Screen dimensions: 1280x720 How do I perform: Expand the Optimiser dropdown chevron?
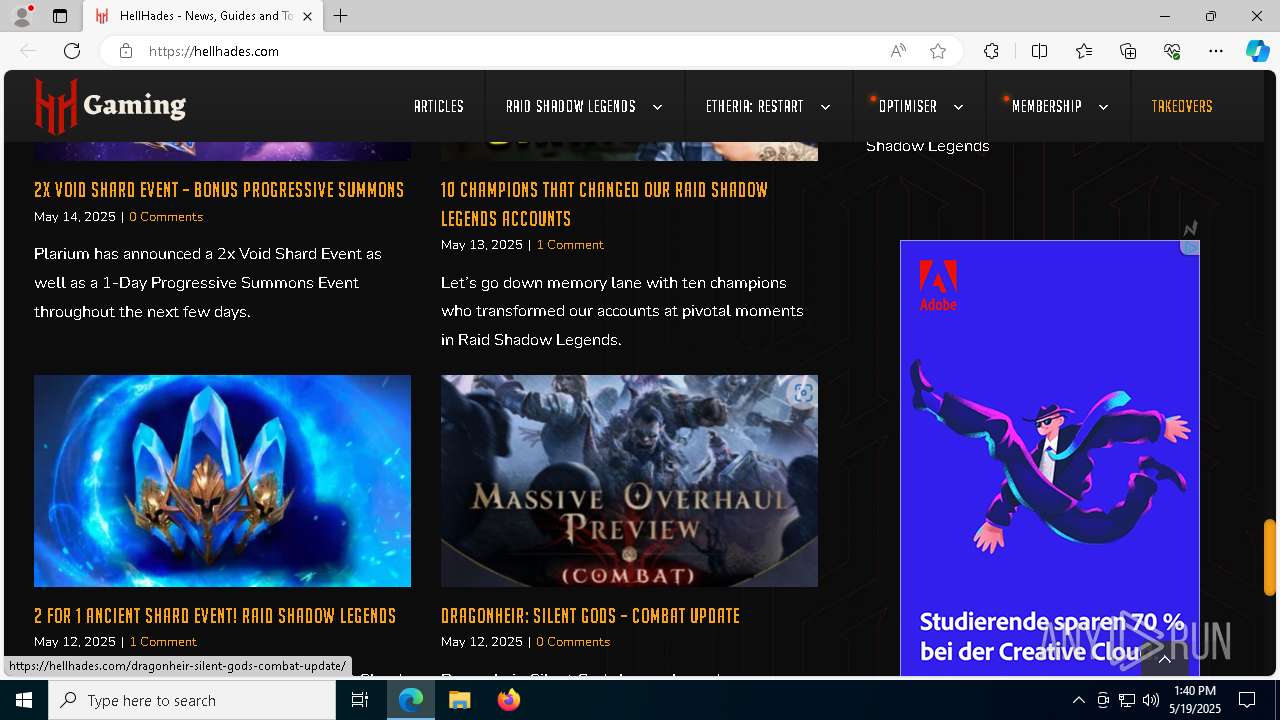coord(958,107)
